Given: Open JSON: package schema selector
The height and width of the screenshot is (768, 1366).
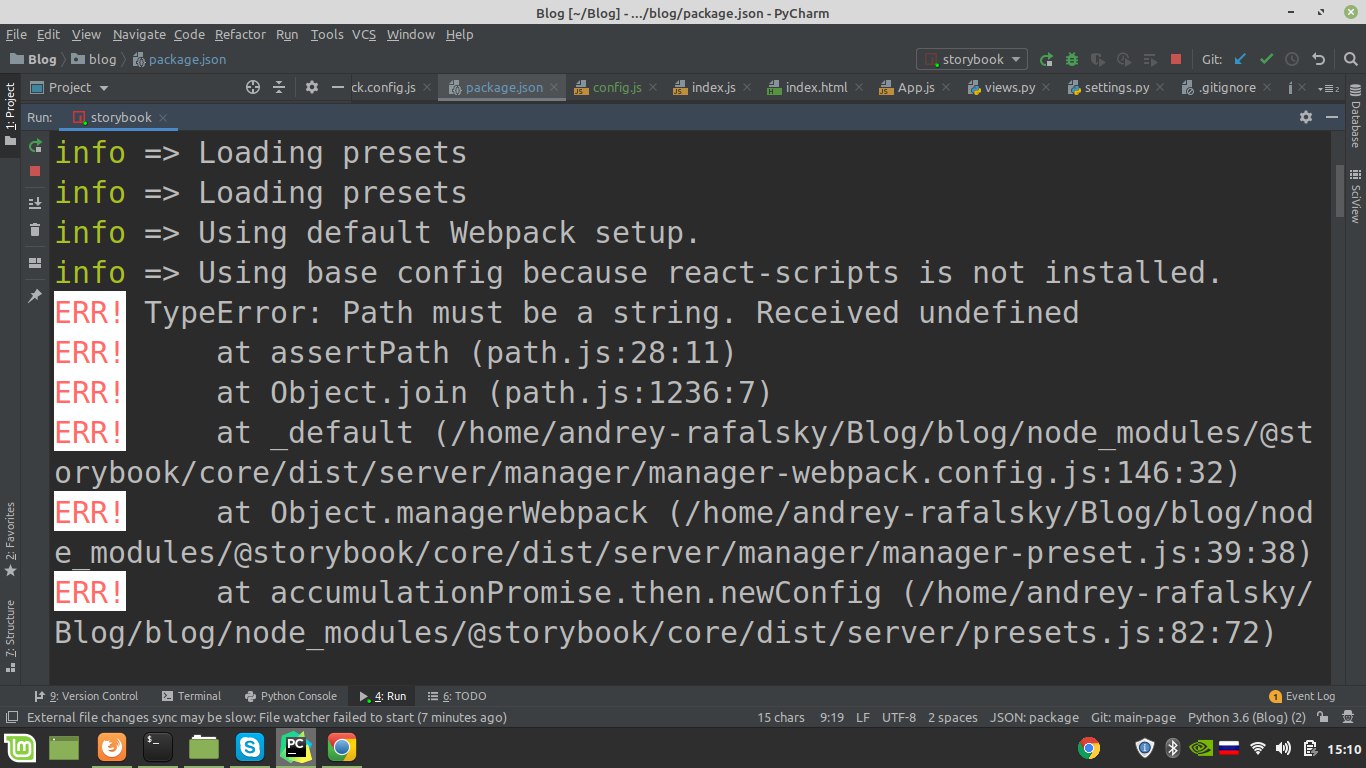Looking at the screenshot, I should 1034,718.
